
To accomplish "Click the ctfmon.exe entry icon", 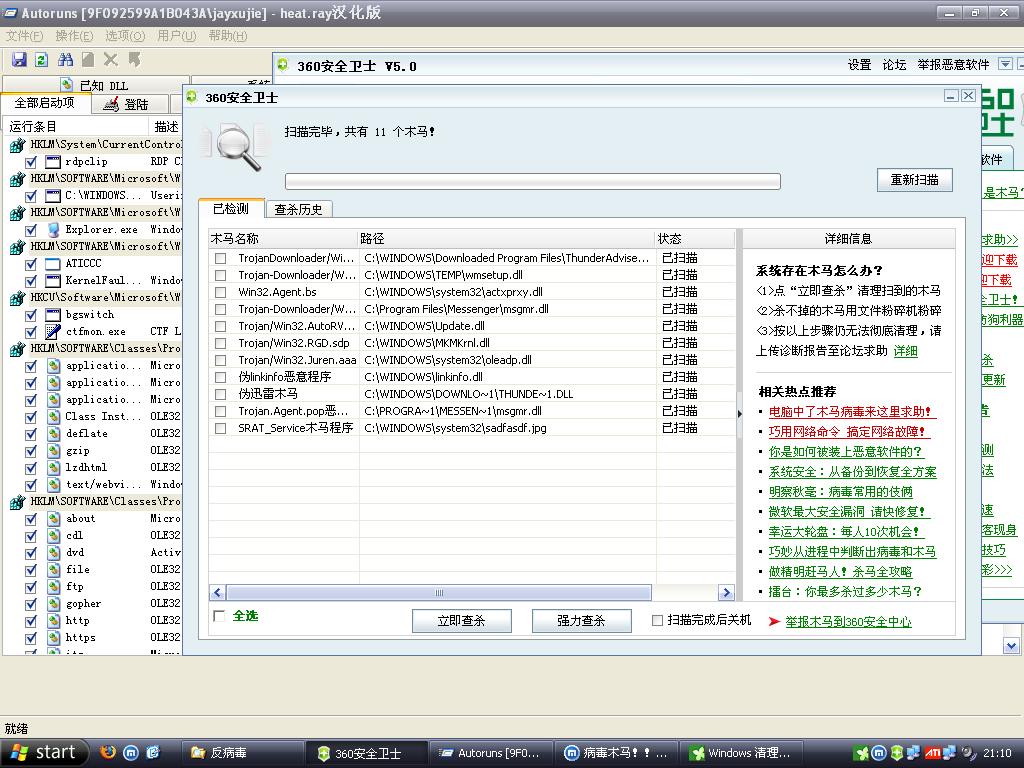I will [x=53, y=331].
